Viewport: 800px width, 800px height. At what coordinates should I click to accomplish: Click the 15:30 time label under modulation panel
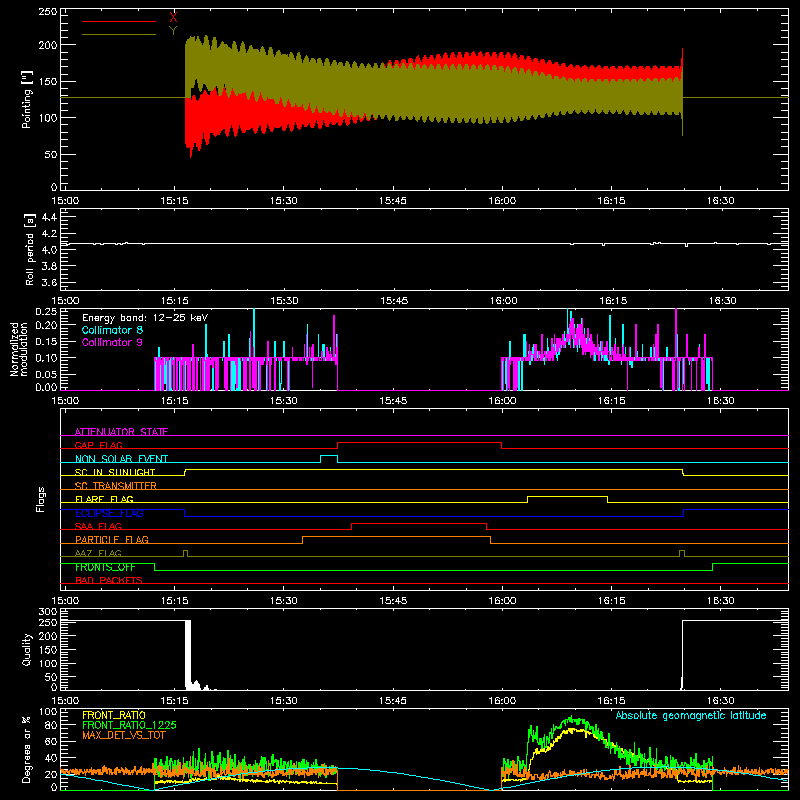284,401
